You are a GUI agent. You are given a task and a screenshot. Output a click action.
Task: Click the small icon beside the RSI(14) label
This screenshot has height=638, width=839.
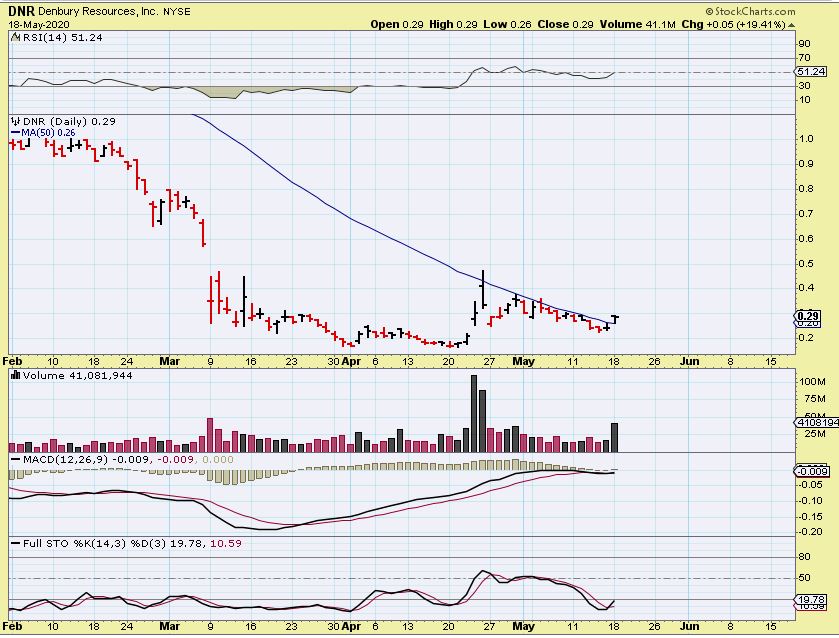(16, 37)
